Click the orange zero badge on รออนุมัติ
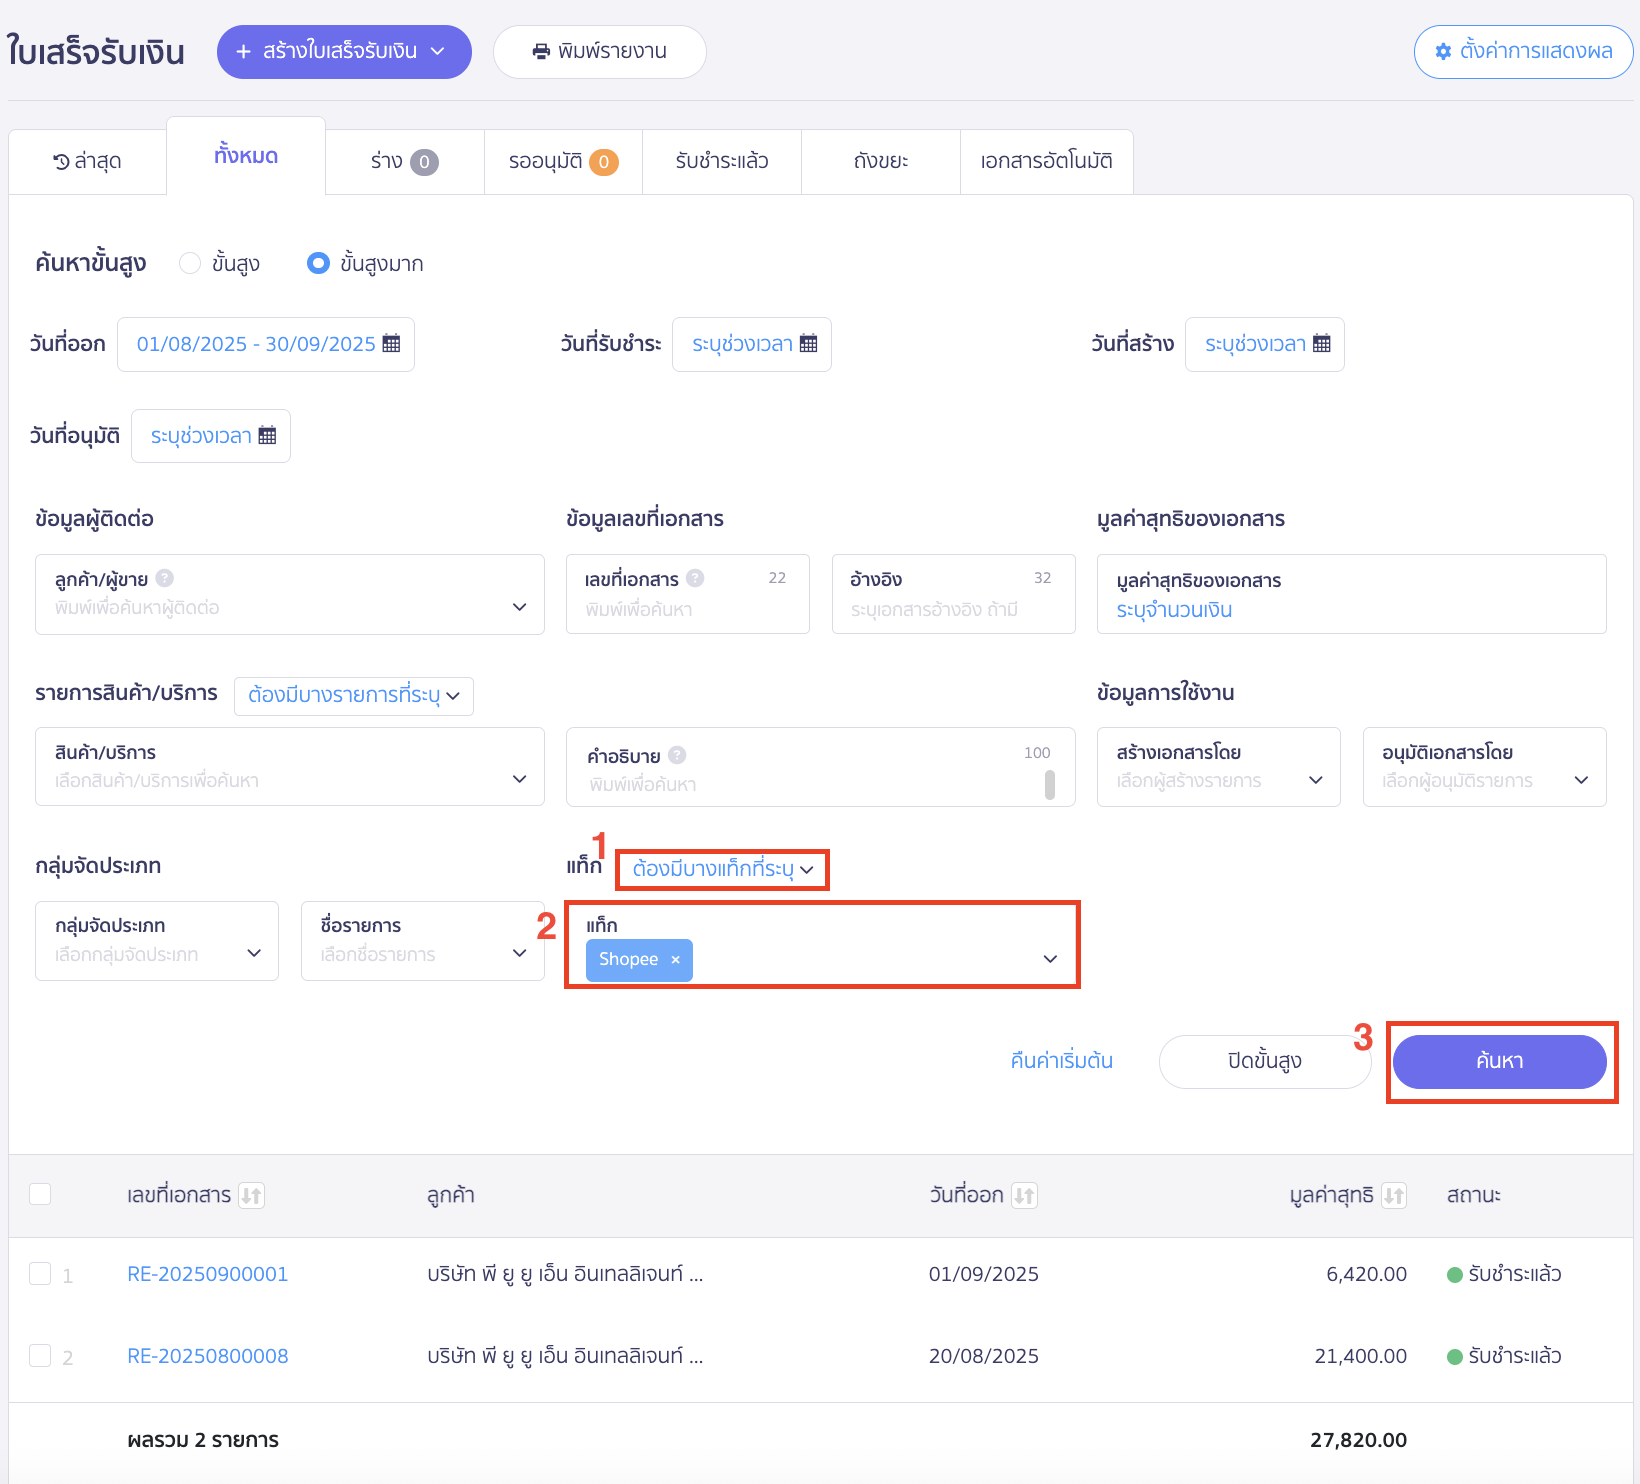Image resolution: width=1640 pixels, height=1484 pixels. point(604,162)
